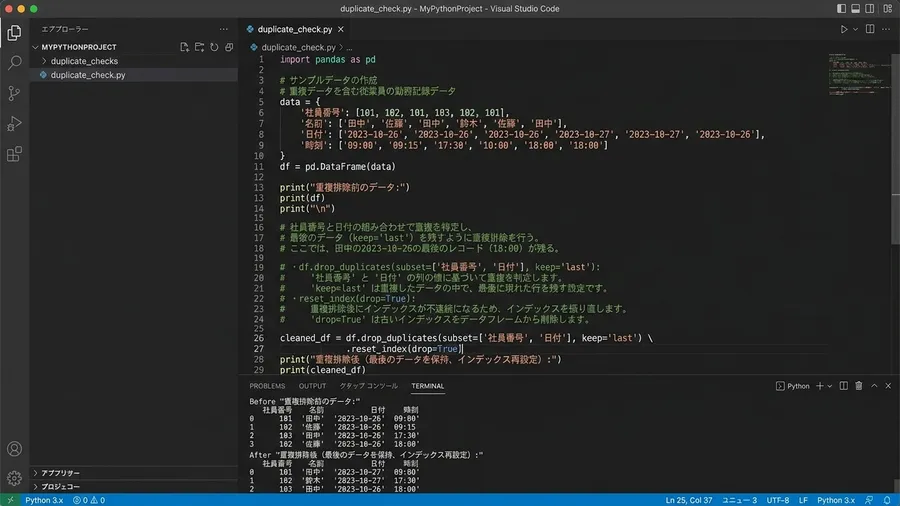The image size is (900, 506).
Task: Split the editor to the right
Action: pos(870,29)
